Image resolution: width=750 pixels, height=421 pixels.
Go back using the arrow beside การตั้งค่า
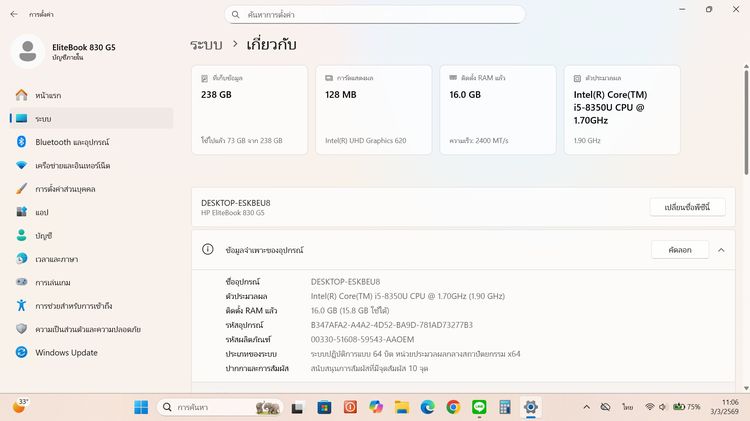pos(14,14)
